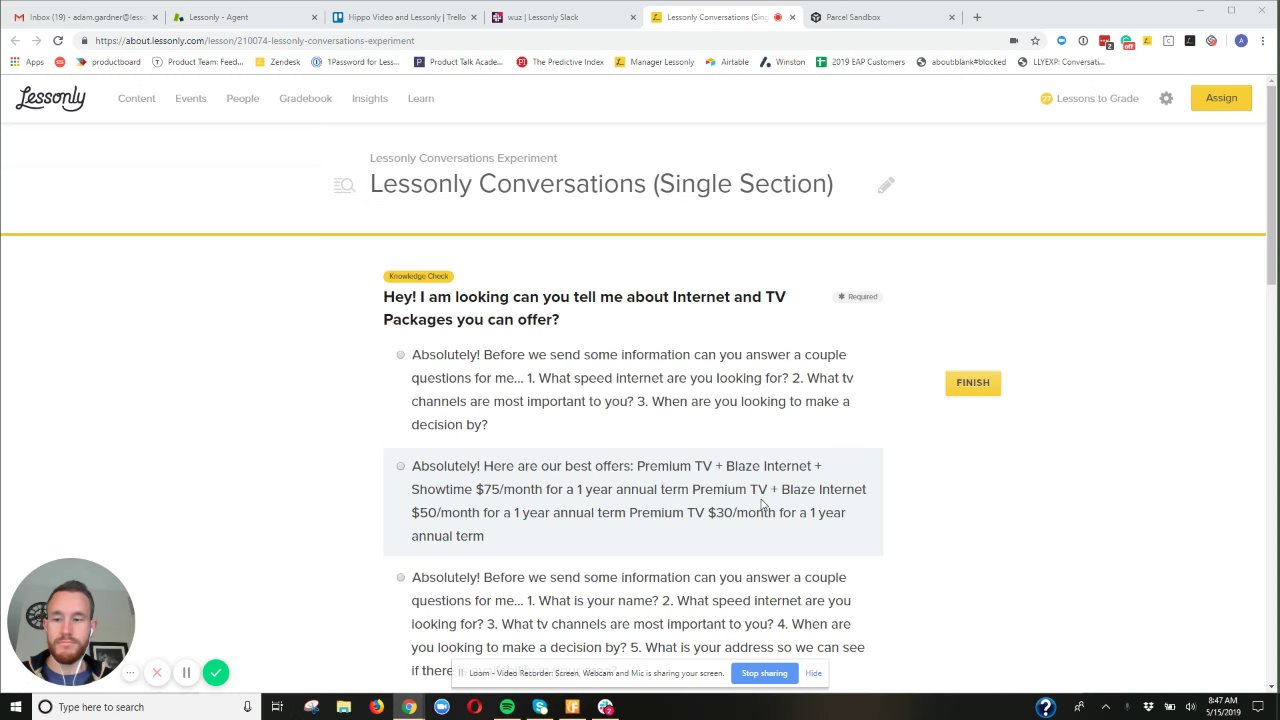This screenshot has width=1280, height=720.
Task: Click the yellow Finish button
Action: [x=972, y=383]
